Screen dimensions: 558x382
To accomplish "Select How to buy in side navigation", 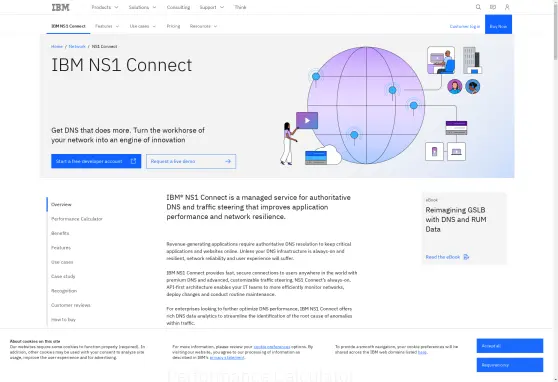I will point(63,319).
